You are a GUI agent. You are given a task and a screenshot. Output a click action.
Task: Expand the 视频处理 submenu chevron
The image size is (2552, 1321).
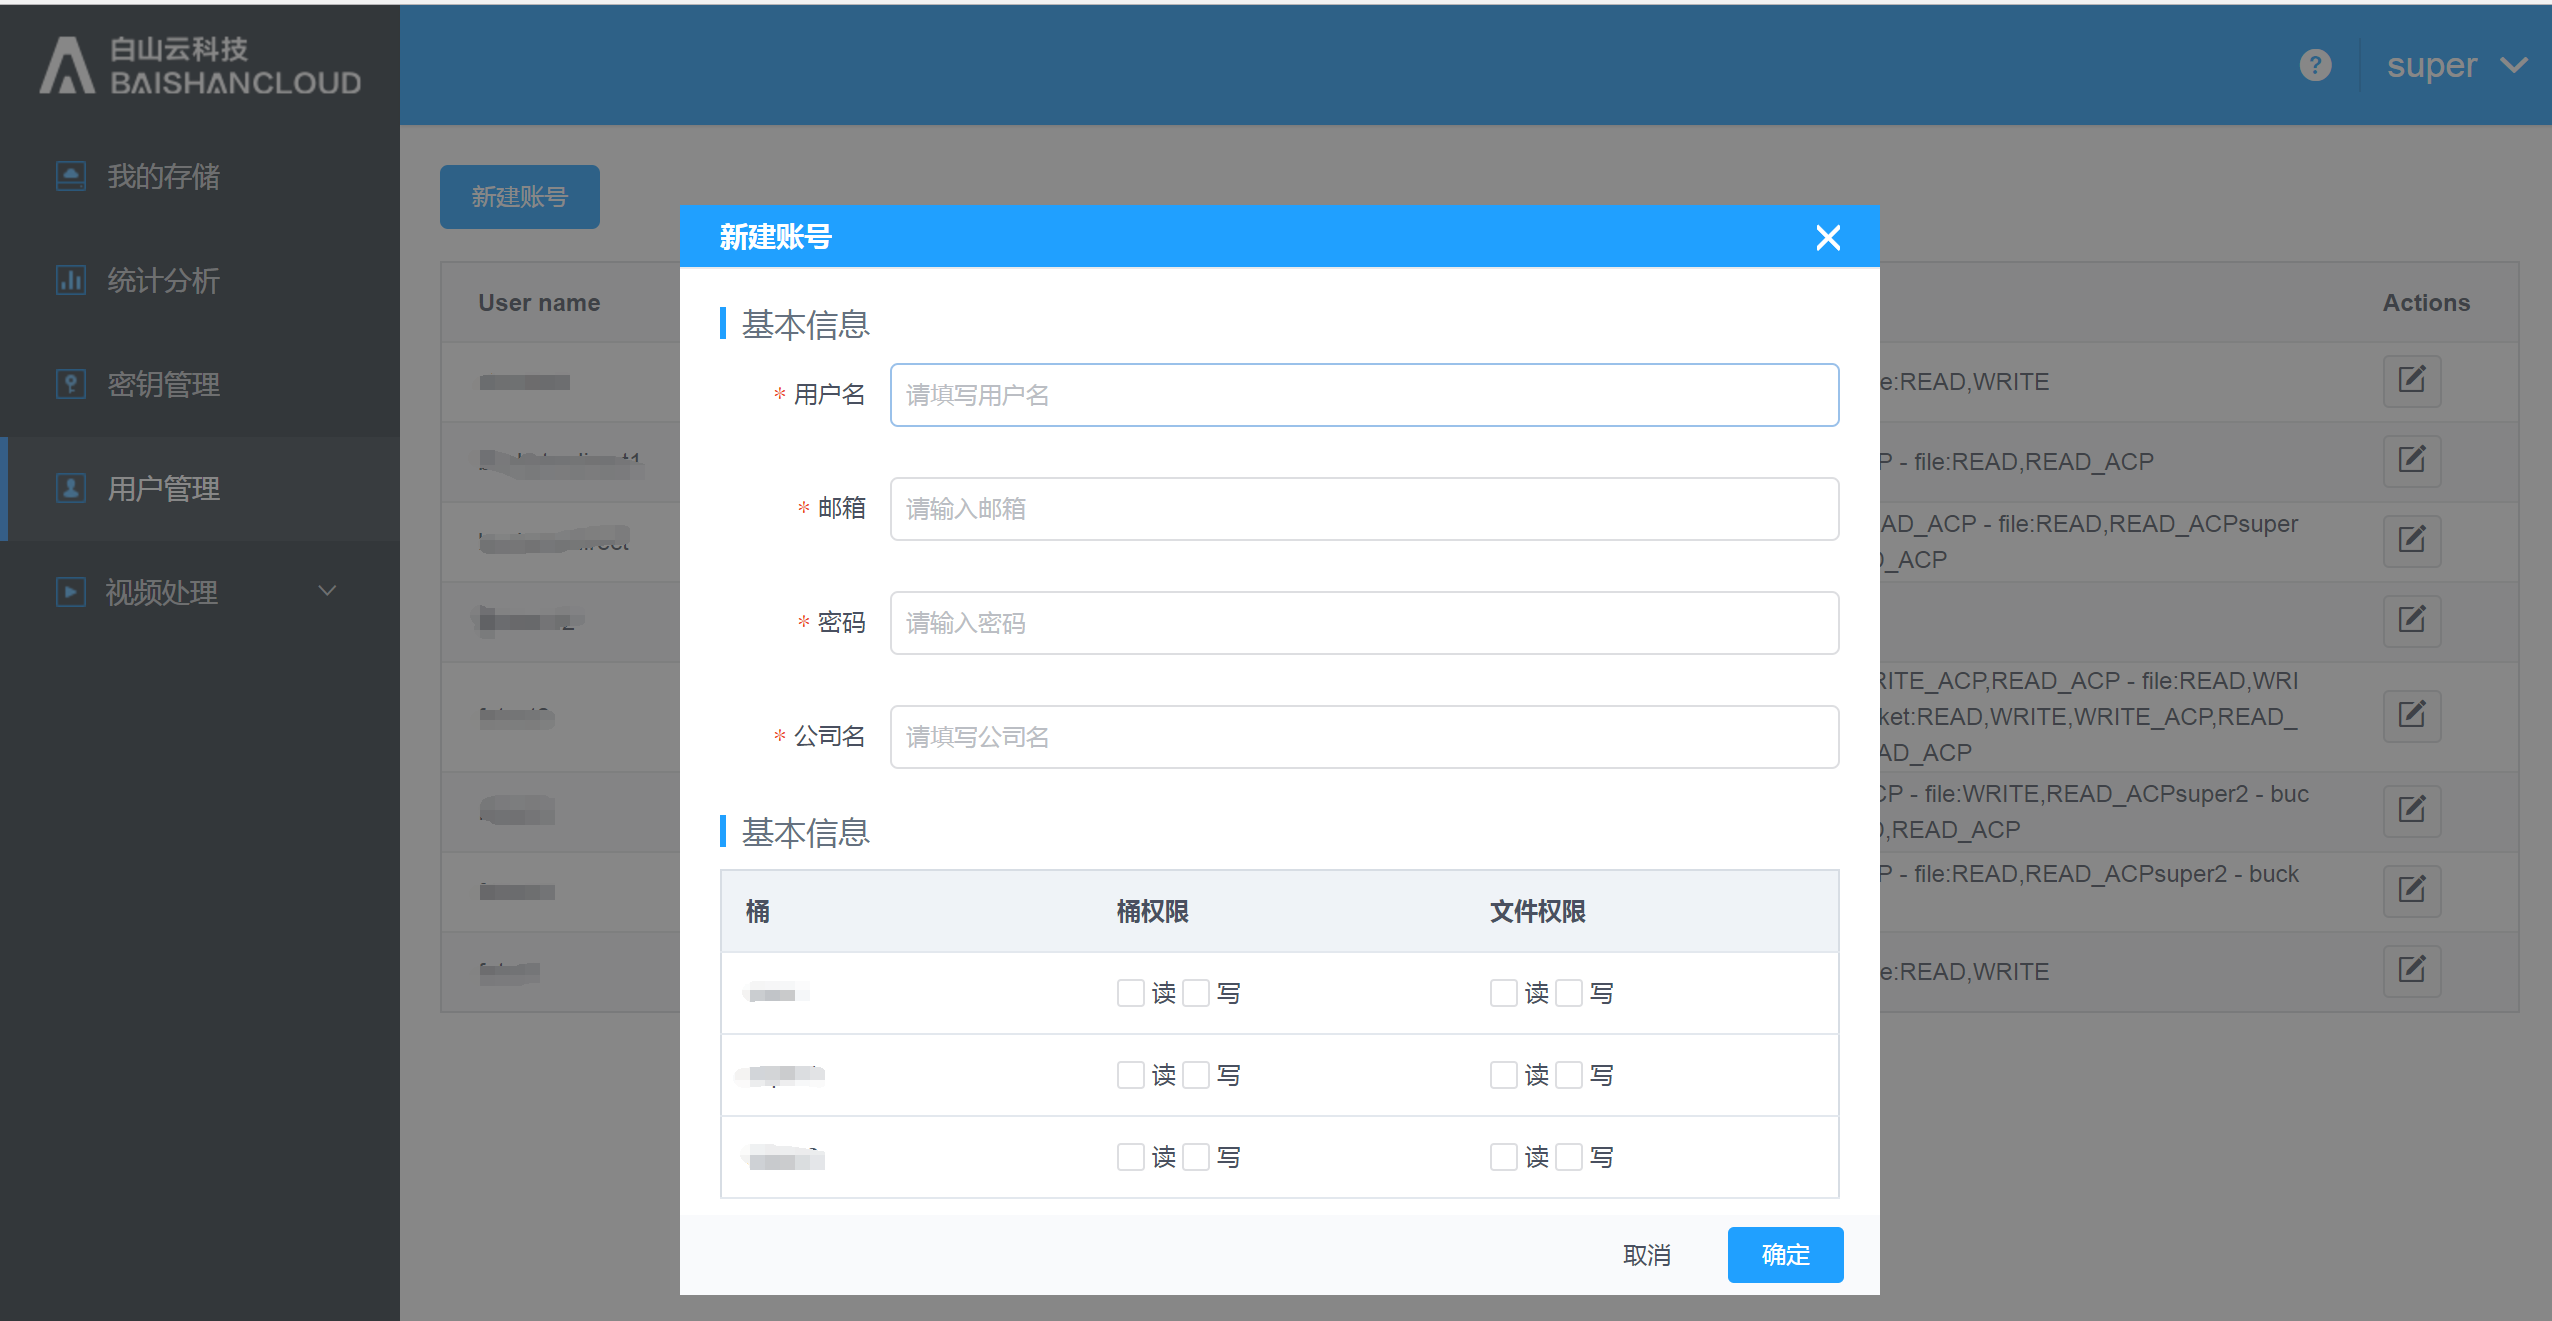click(327, 591)
